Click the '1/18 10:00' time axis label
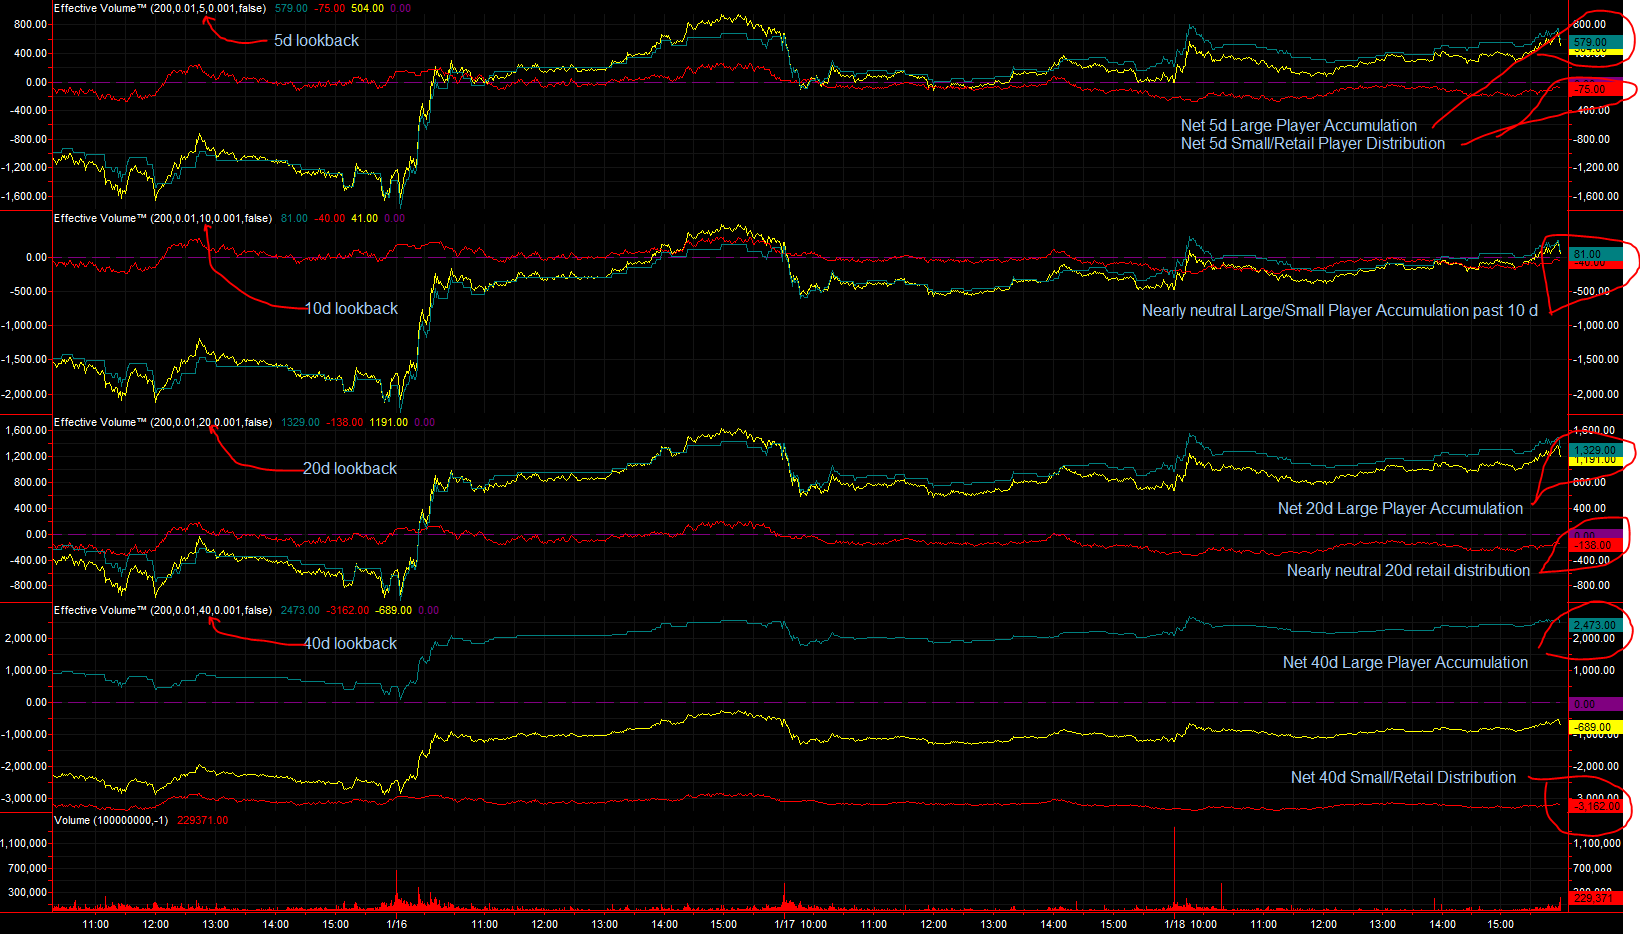Image resolution: width=1640 pixels, height=934 pixels. [1190, 924]
